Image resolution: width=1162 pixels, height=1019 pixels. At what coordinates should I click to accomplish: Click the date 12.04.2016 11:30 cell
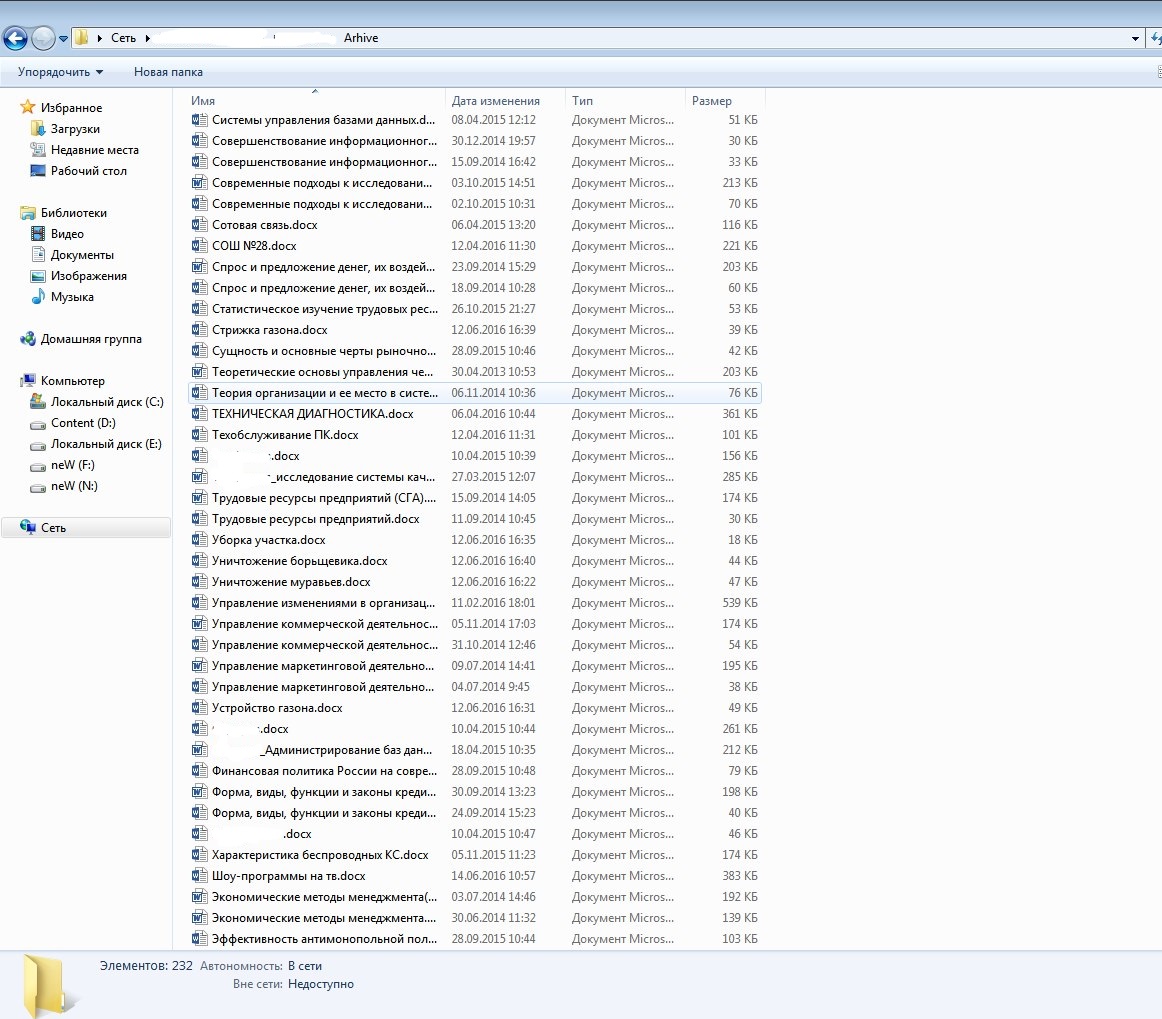tap(493, 245)
